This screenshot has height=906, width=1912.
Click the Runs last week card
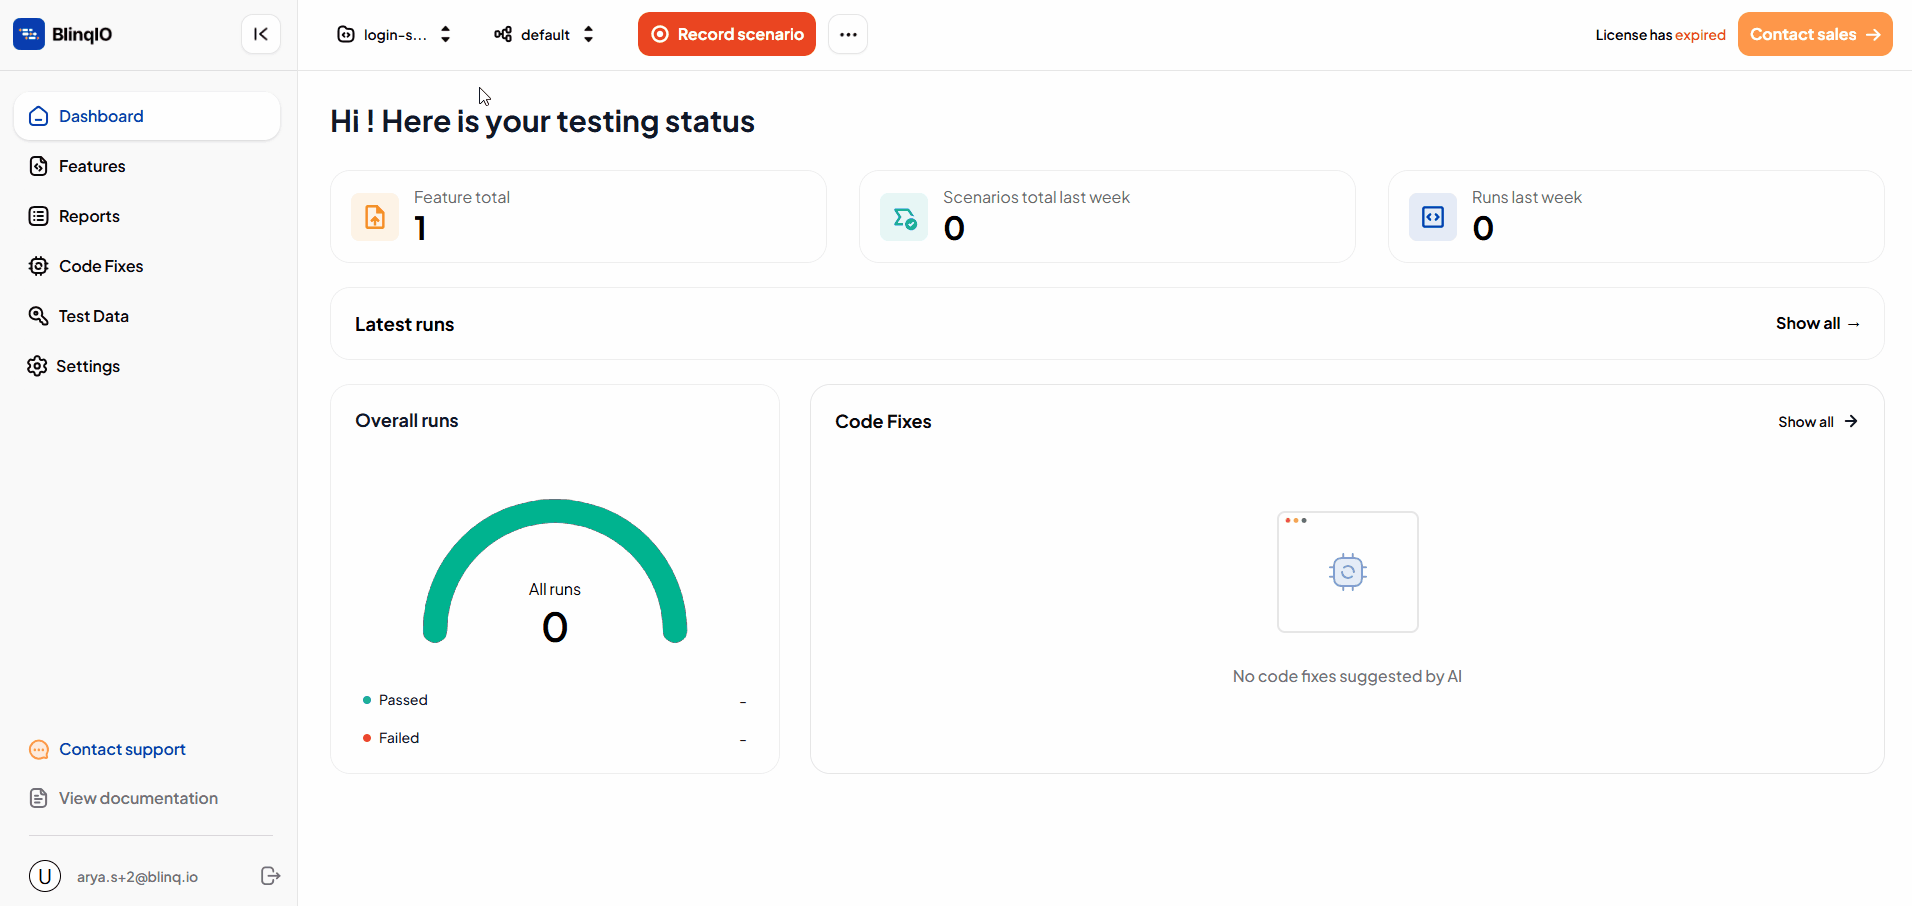(x=1636, y=217)
